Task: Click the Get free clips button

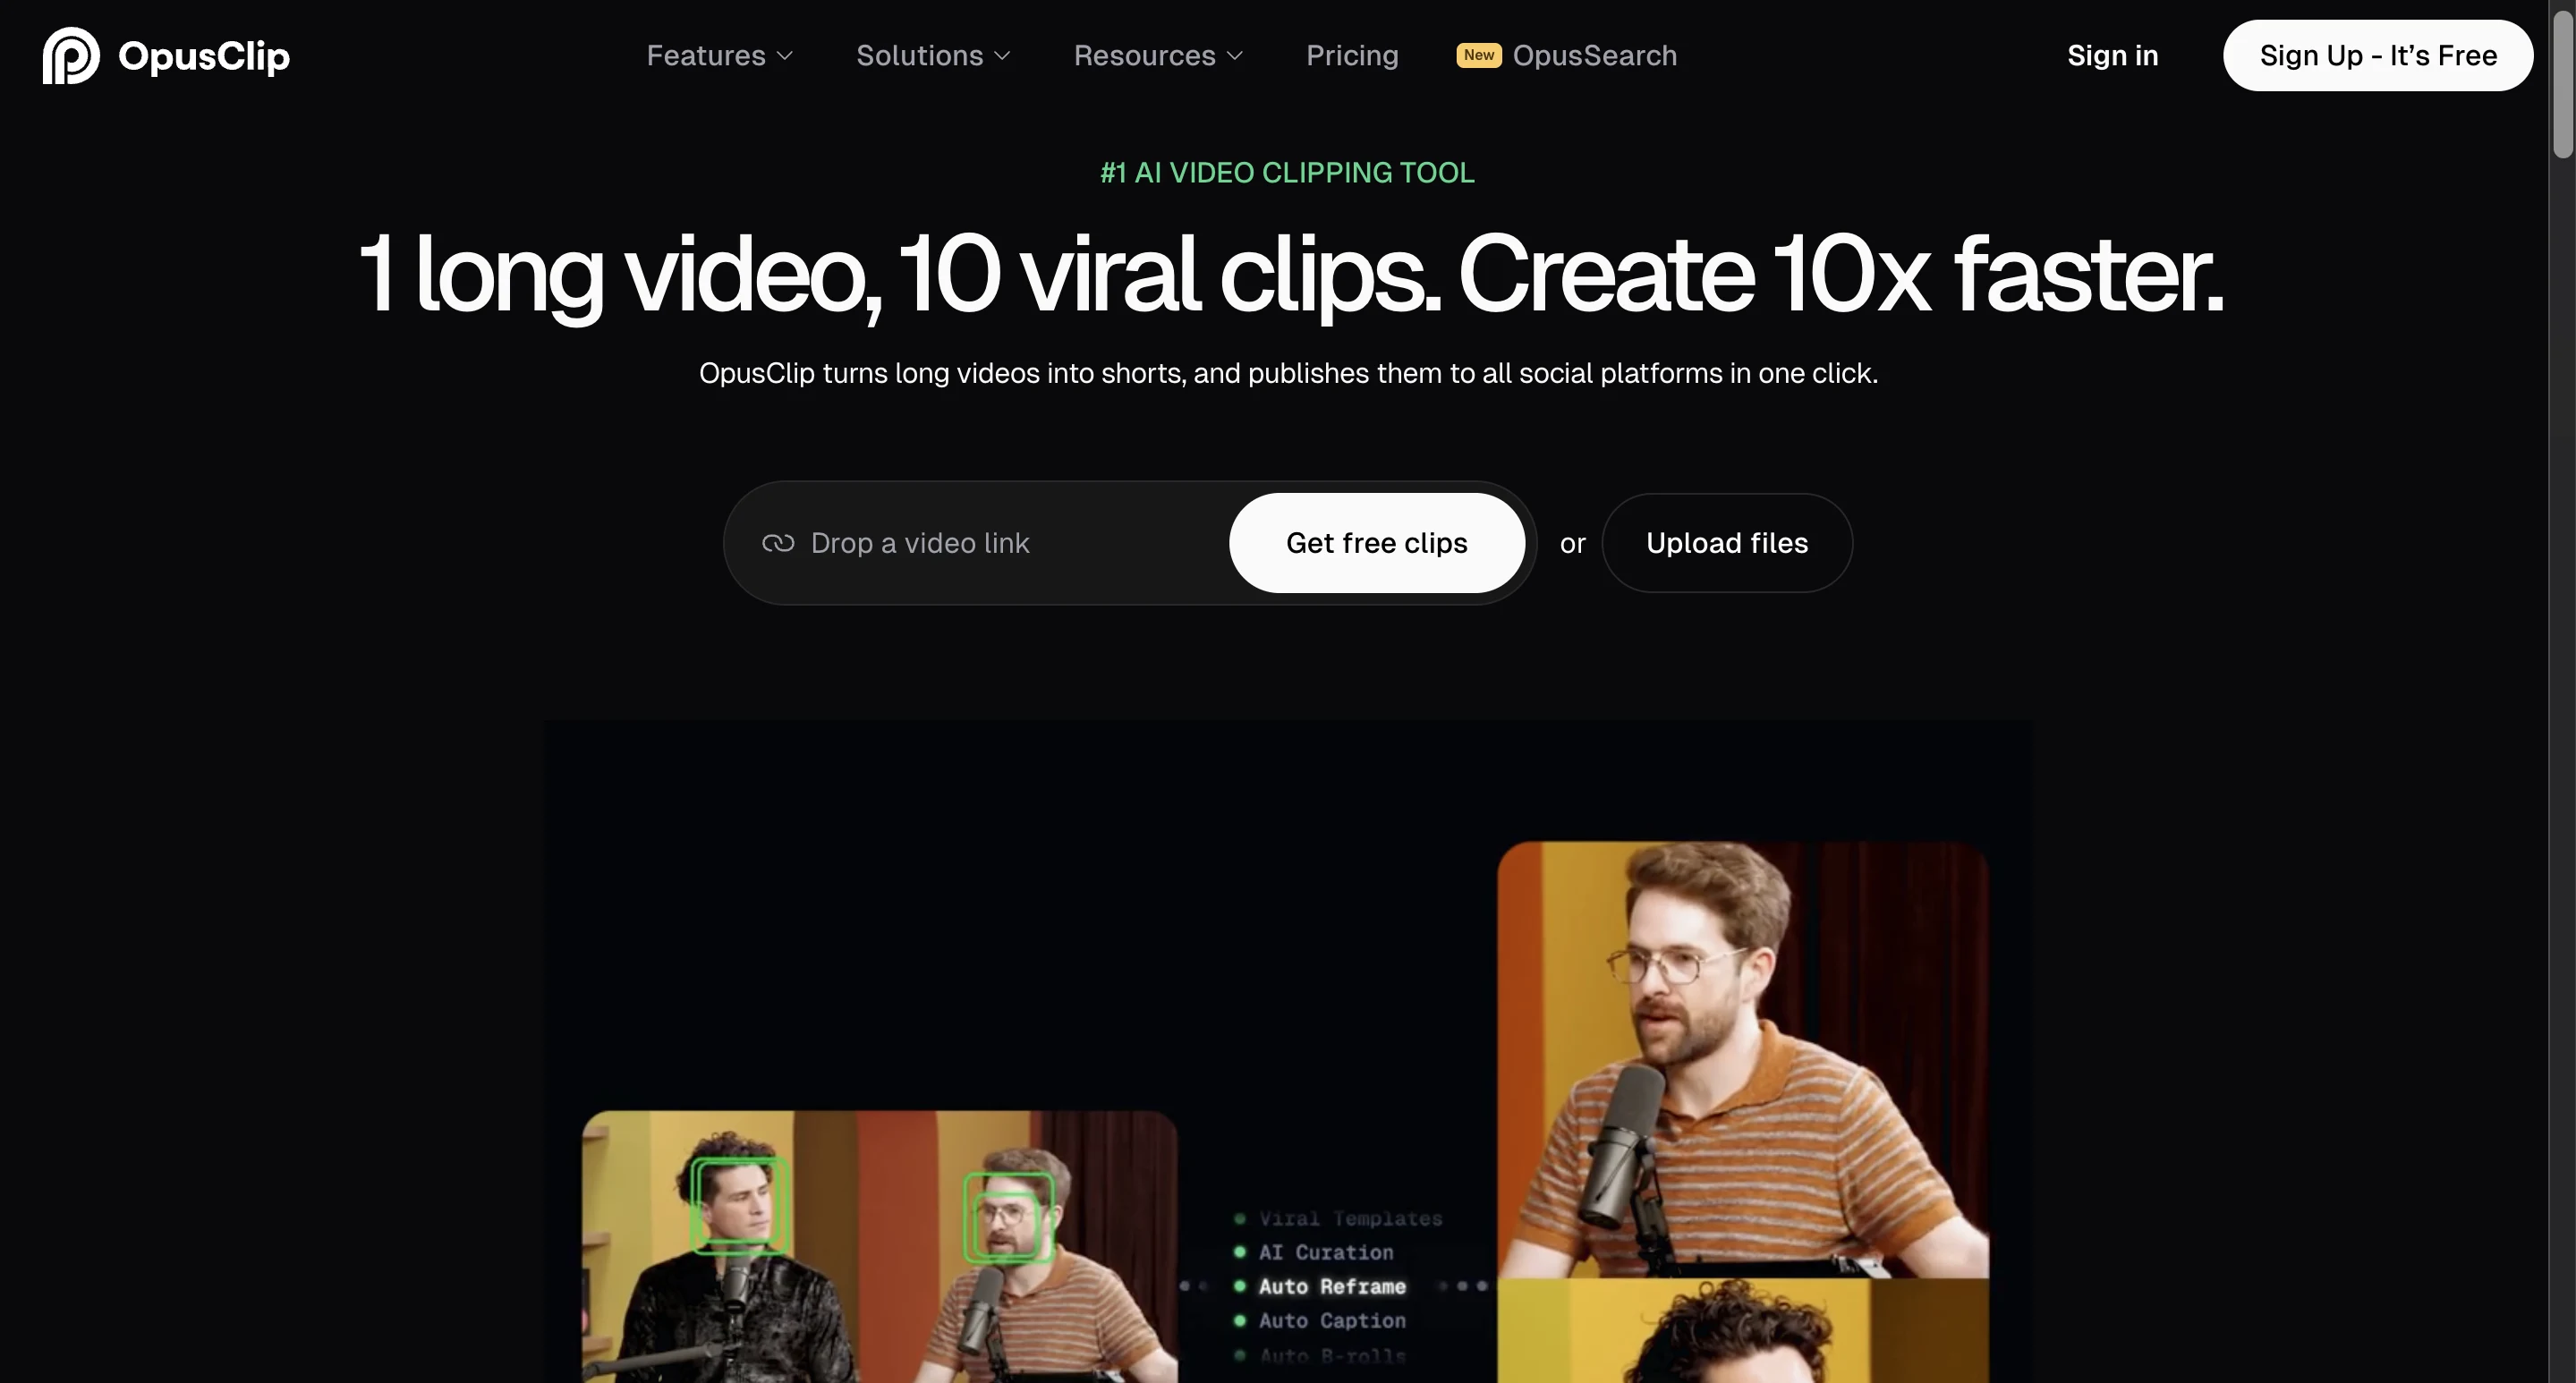Action: [x=1376, y=543]
